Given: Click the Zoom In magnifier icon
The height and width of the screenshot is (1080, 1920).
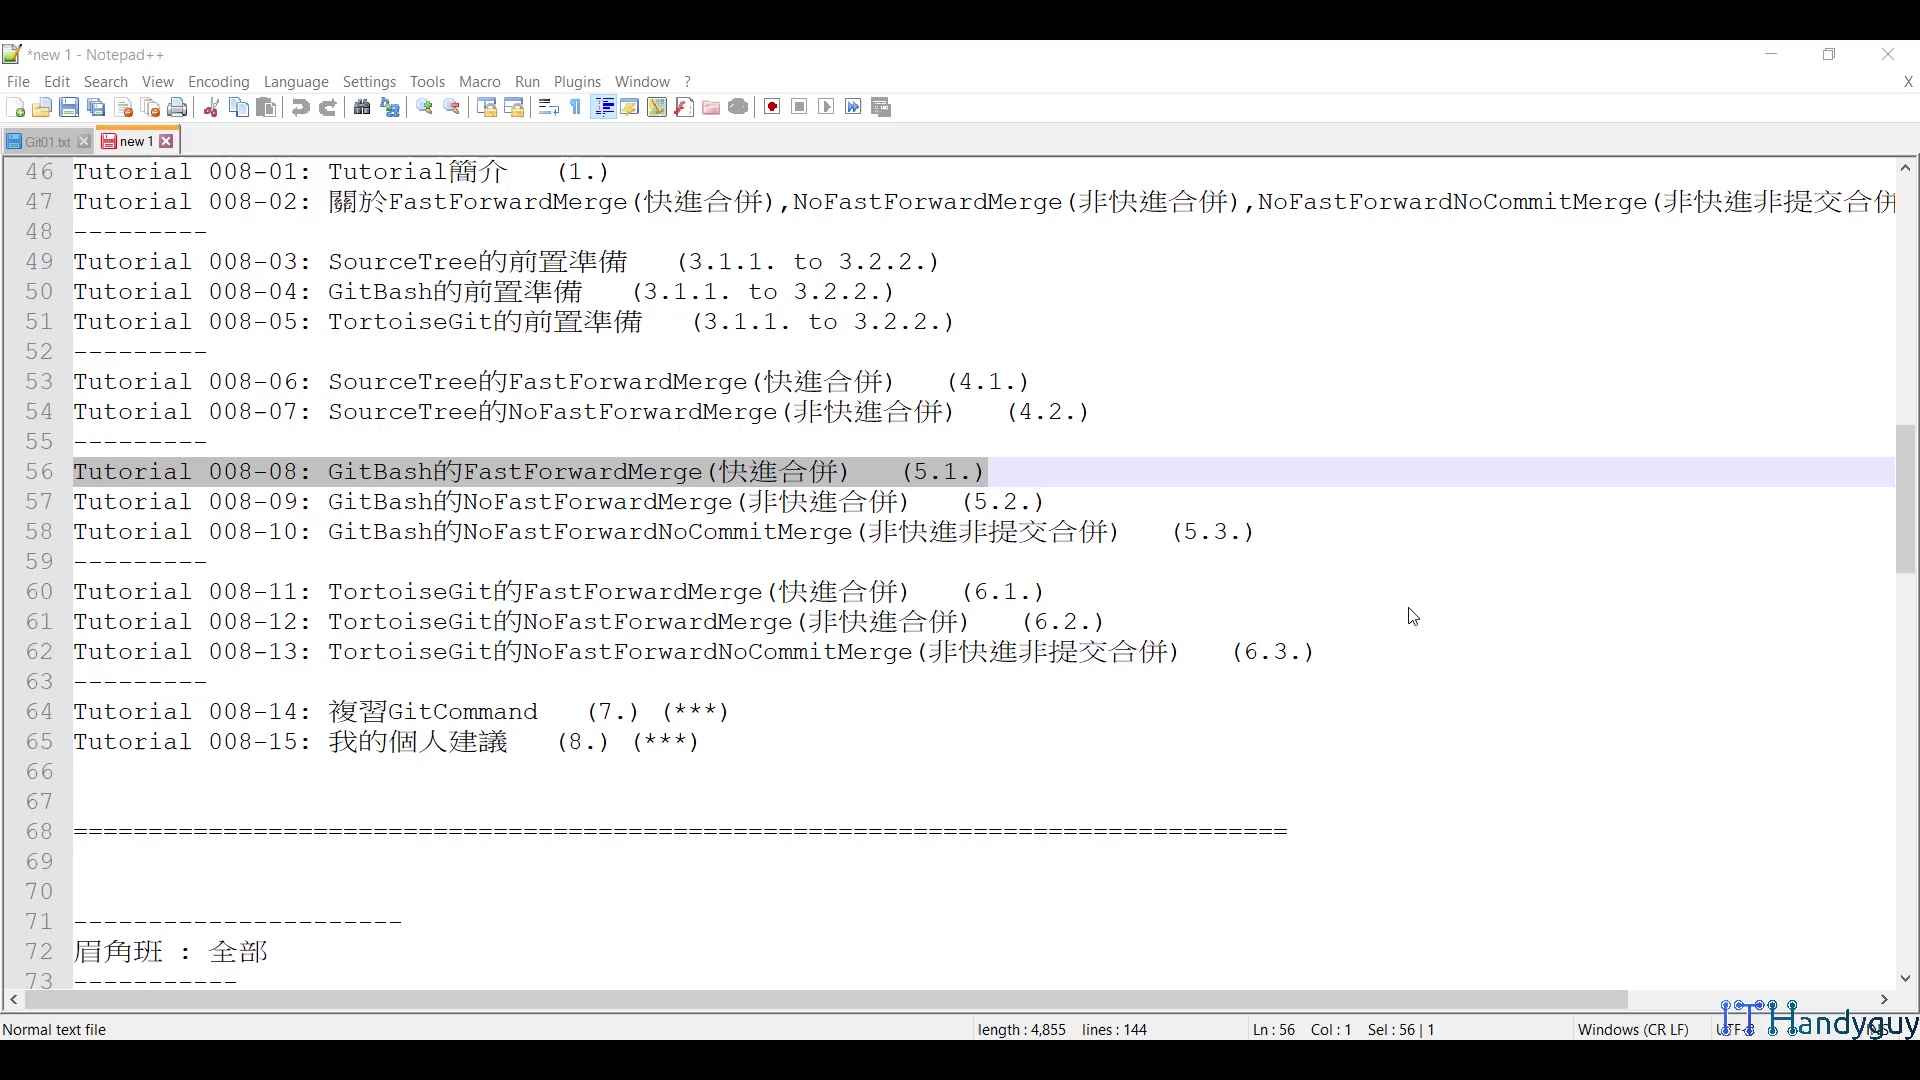Looking at the screenshot, I should pyautogui.click(x=424, y=107).
